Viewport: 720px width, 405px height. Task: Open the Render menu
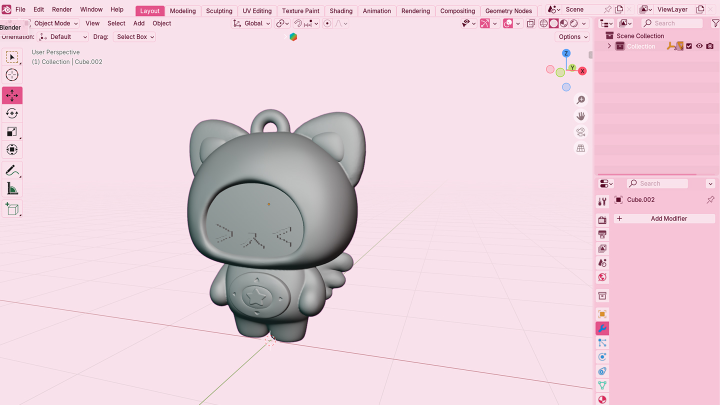click(62, 9)
